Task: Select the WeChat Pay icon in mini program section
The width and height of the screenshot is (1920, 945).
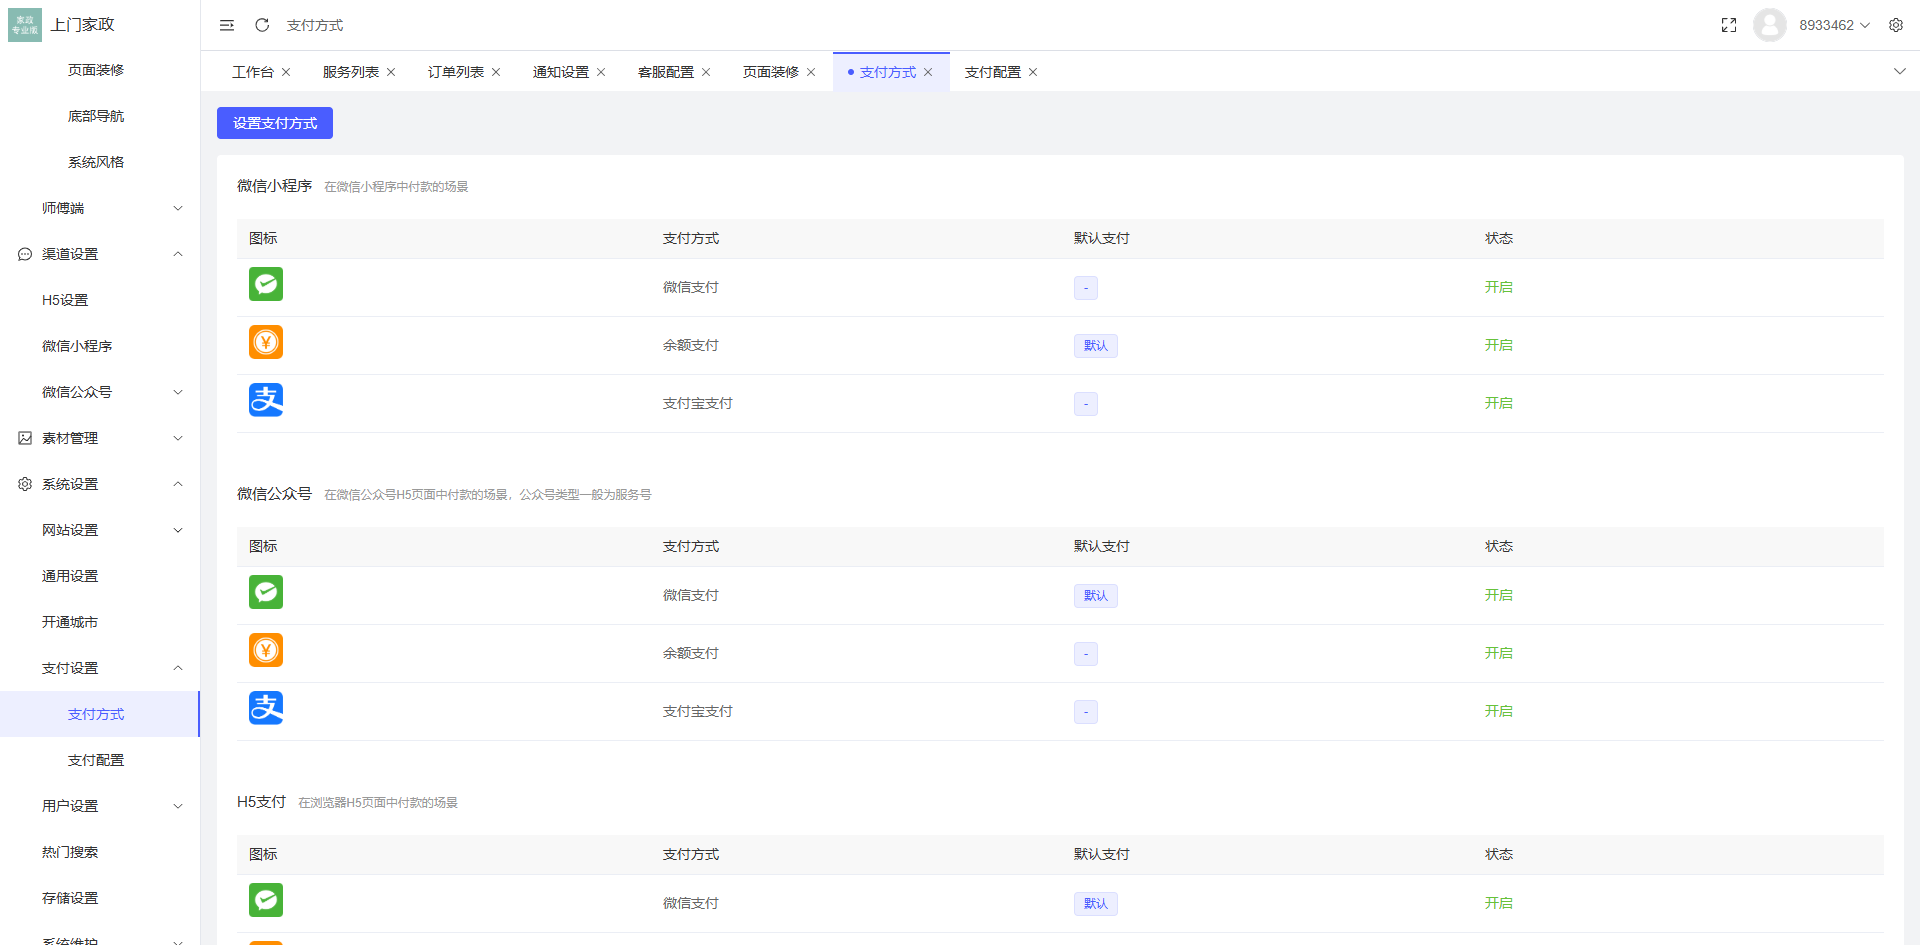Action: tap(266, 284)
